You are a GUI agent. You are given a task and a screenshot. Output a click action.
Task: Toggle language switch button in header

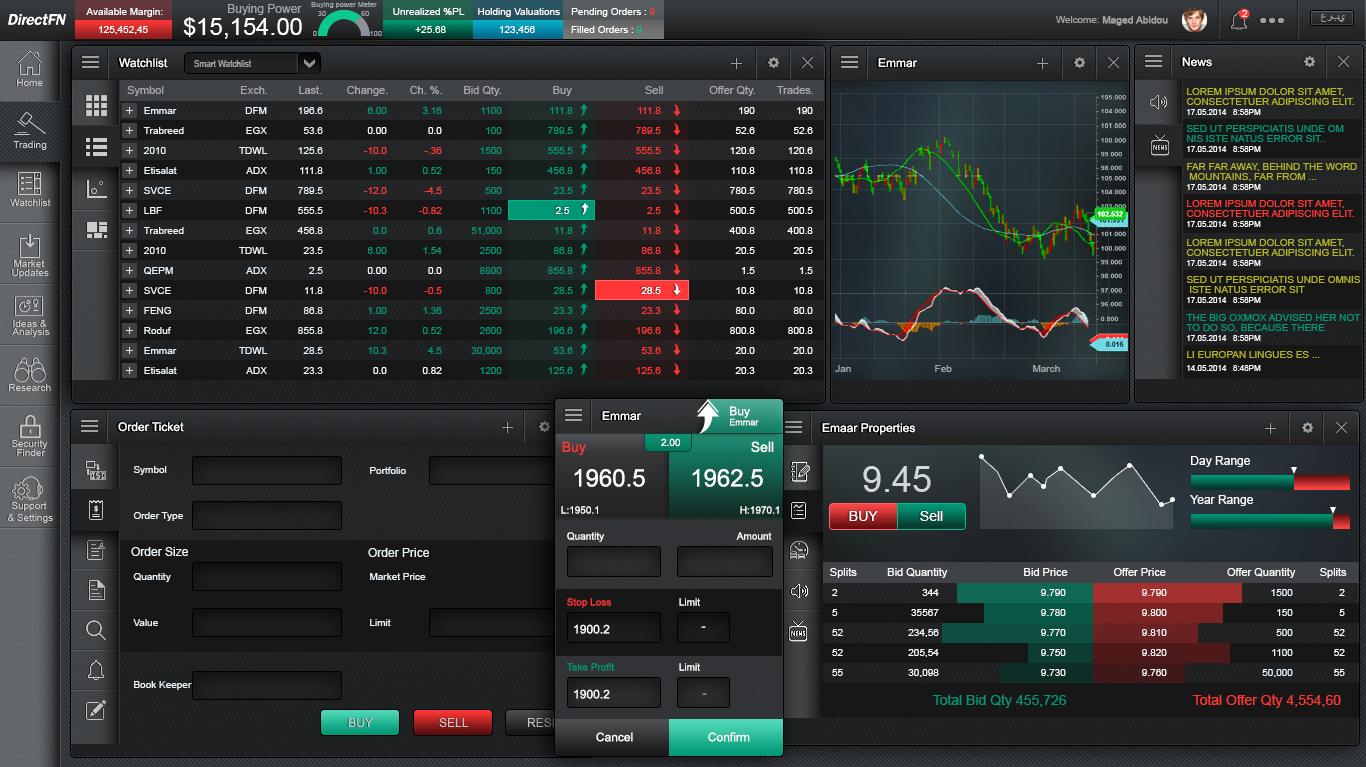coord(1331,19)
